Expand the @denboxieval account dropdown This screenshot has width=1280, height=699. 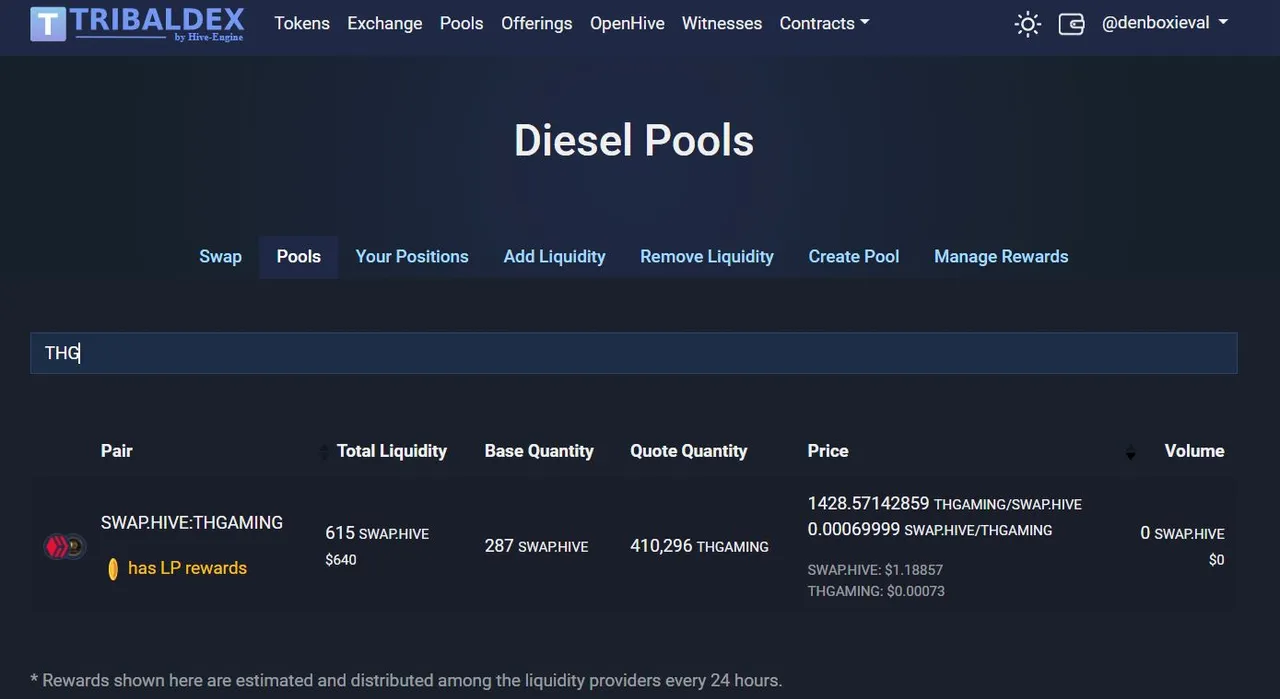(x=1165, y=23)
